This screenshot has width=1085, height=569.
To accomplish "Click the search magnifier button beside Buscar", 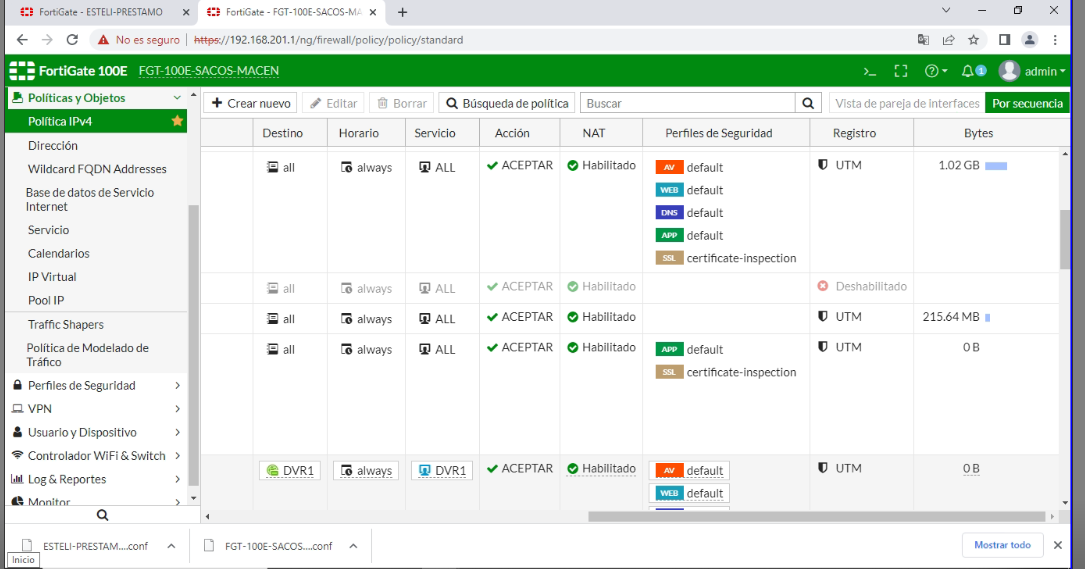I will click(x=808, y=103).
